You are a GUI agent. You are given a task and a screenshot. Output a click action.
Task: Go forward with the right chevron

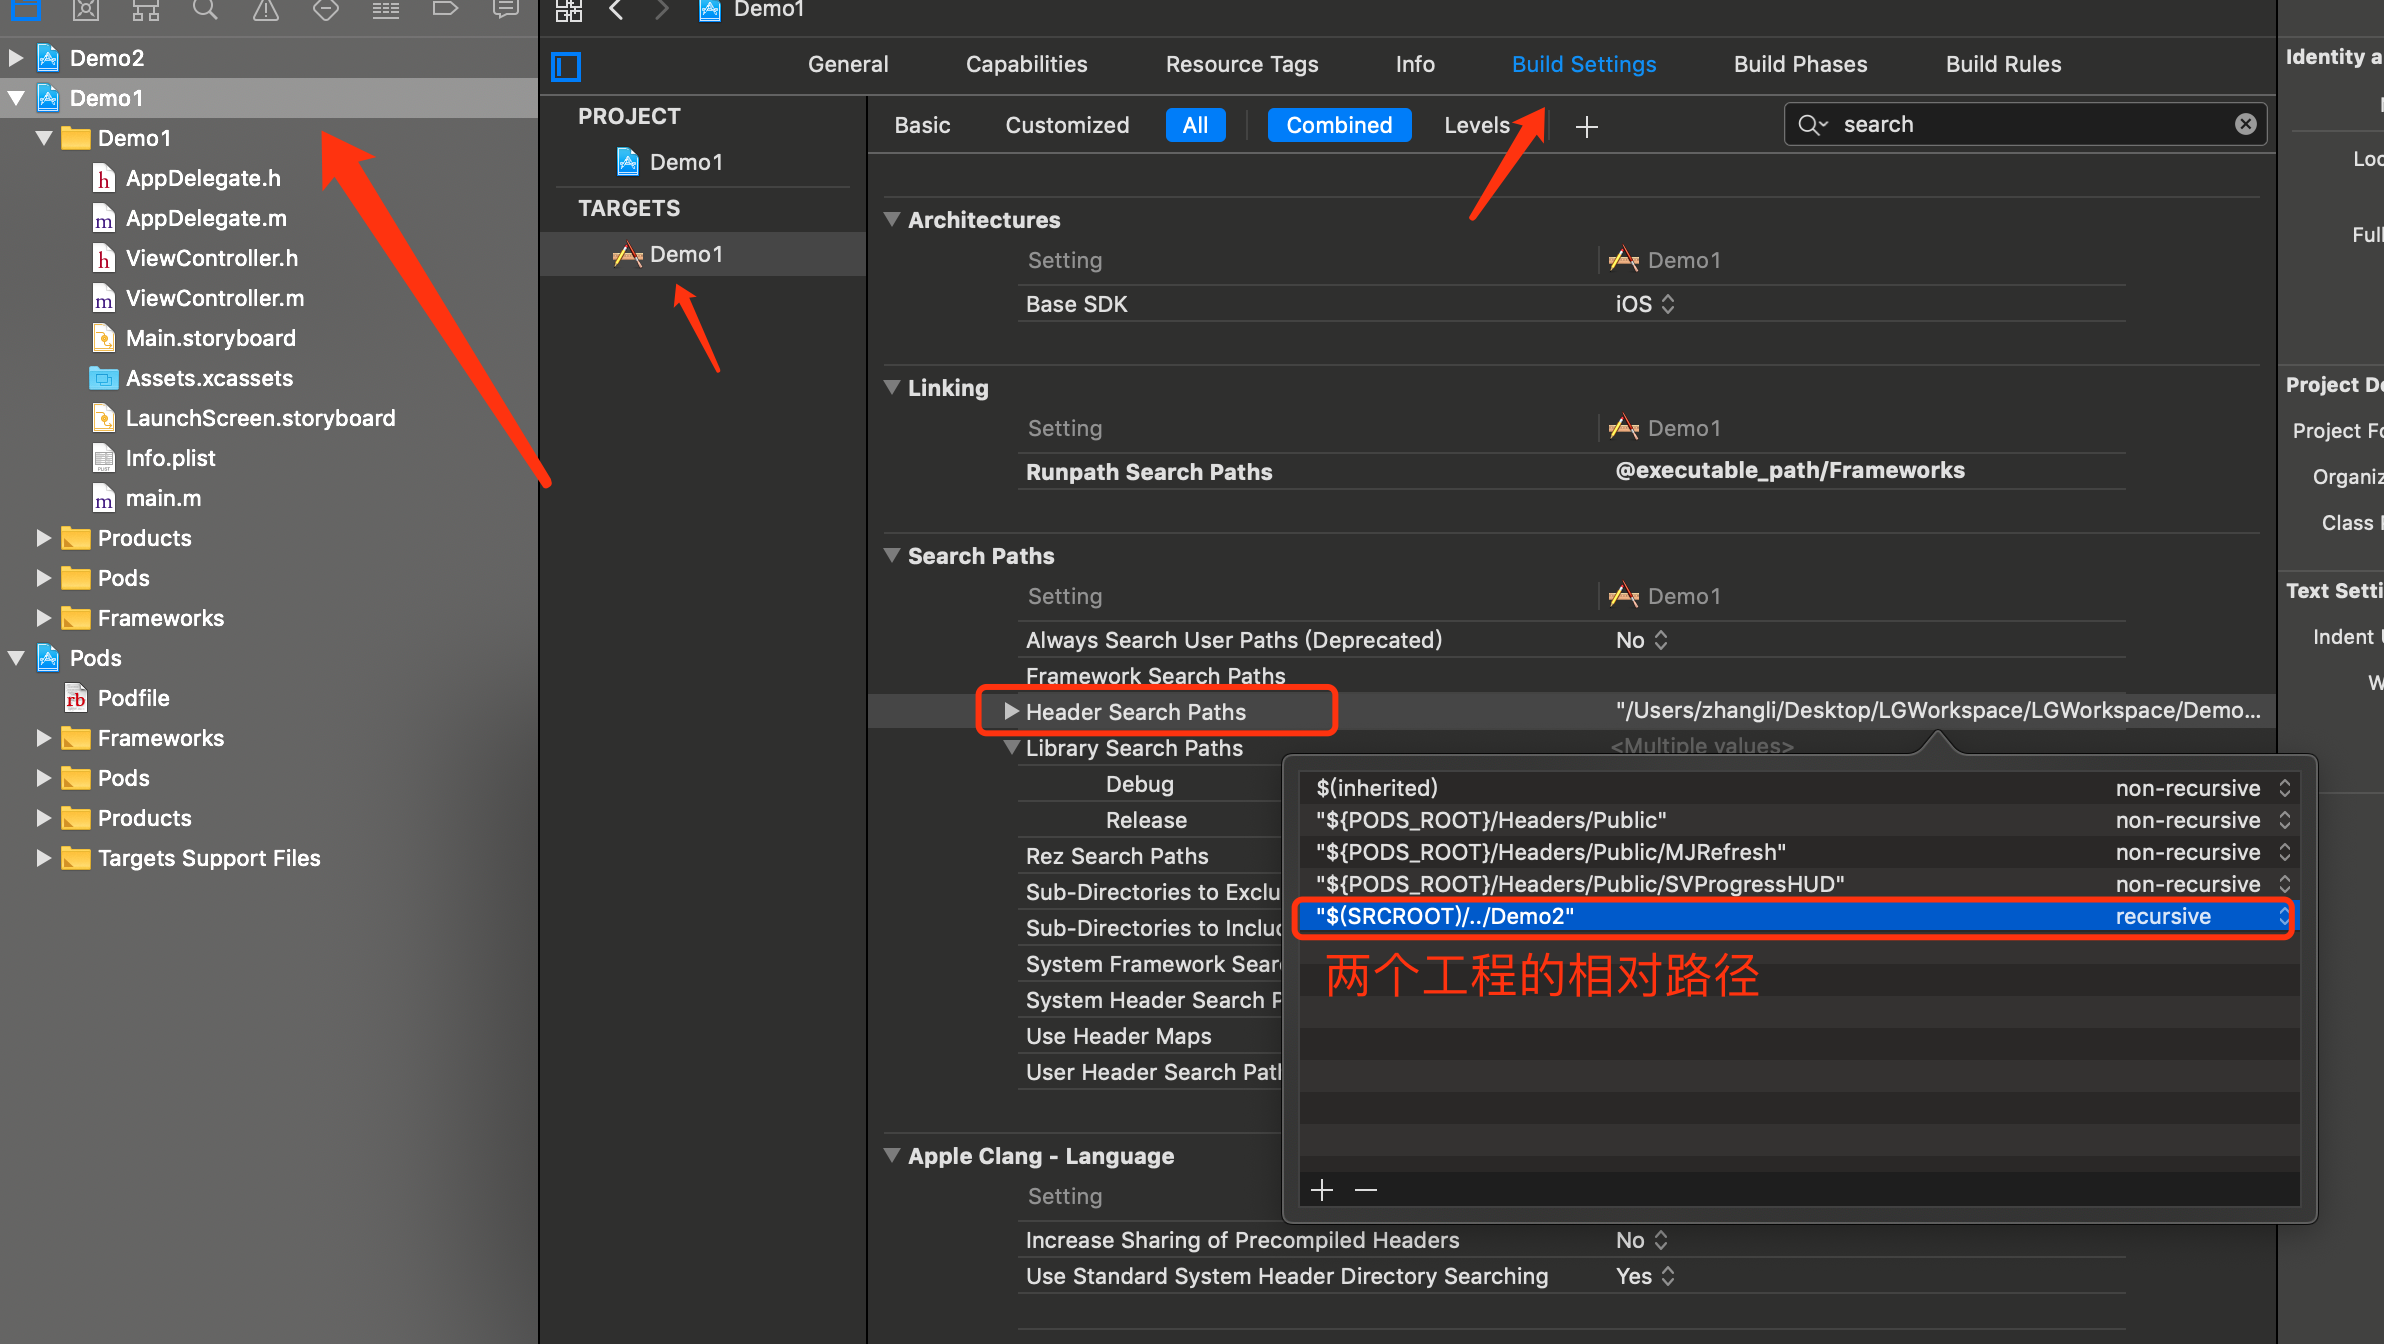point(661,10)
